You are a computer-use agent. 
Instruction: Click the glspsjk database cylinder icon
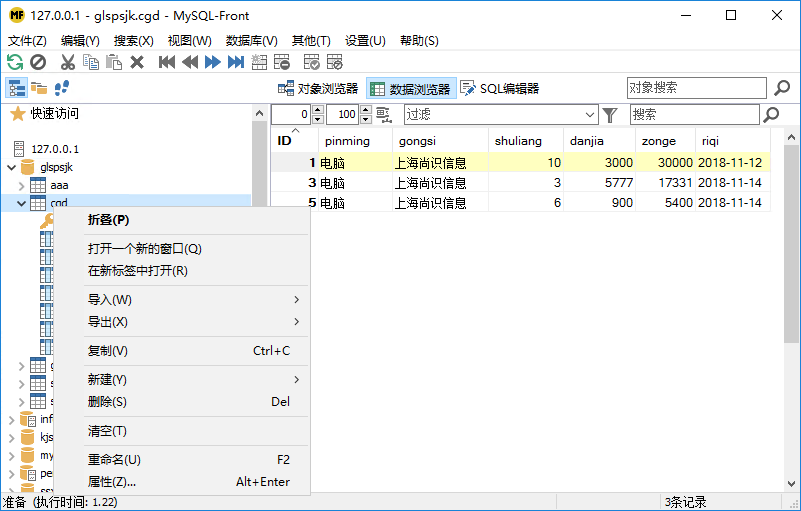28,167
